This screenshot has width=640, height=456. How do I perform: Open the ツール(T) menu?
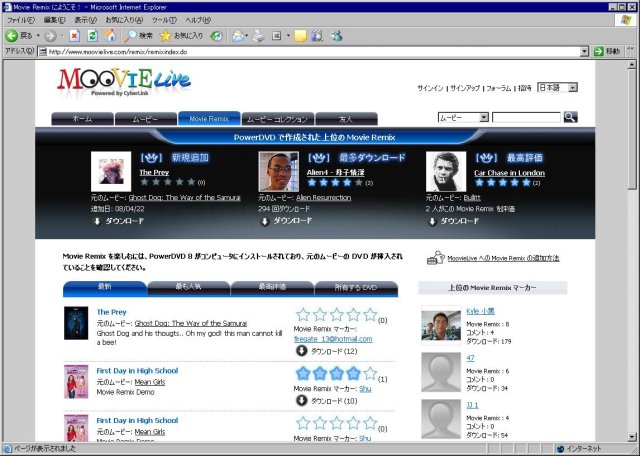pyautogui.click(x=164, y=20)
